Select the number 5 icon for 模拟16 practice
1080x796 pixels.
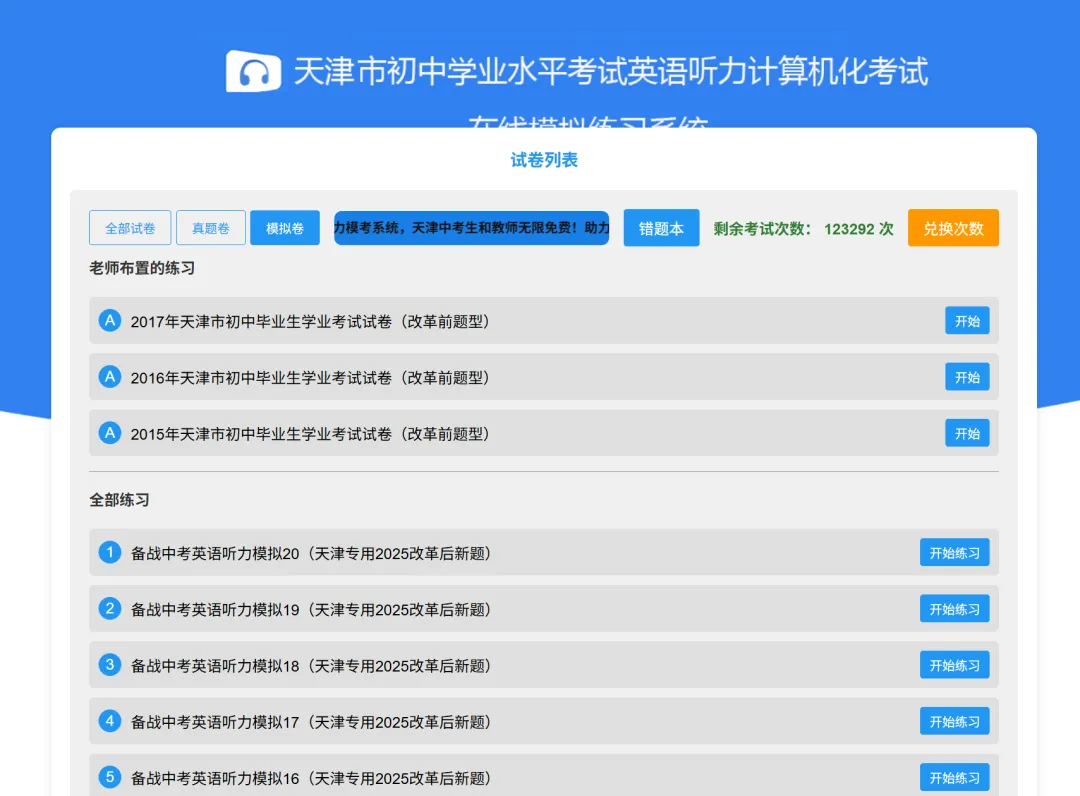[x=110, y=777]
